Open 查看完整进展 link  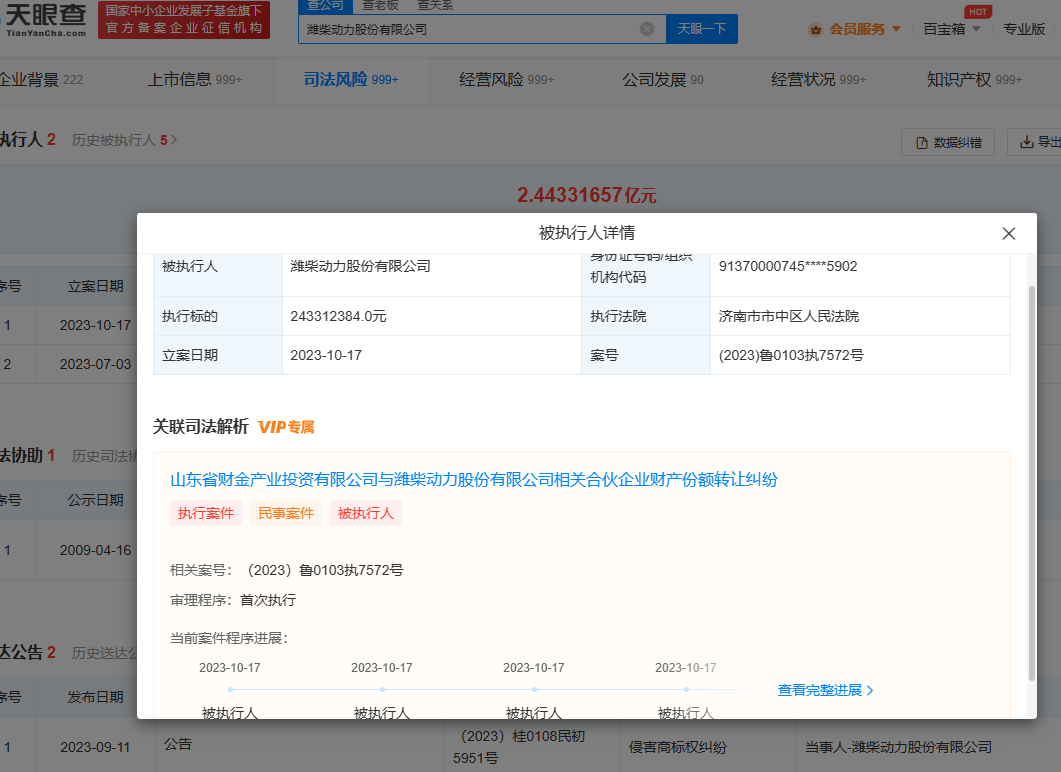coord(825,690)
